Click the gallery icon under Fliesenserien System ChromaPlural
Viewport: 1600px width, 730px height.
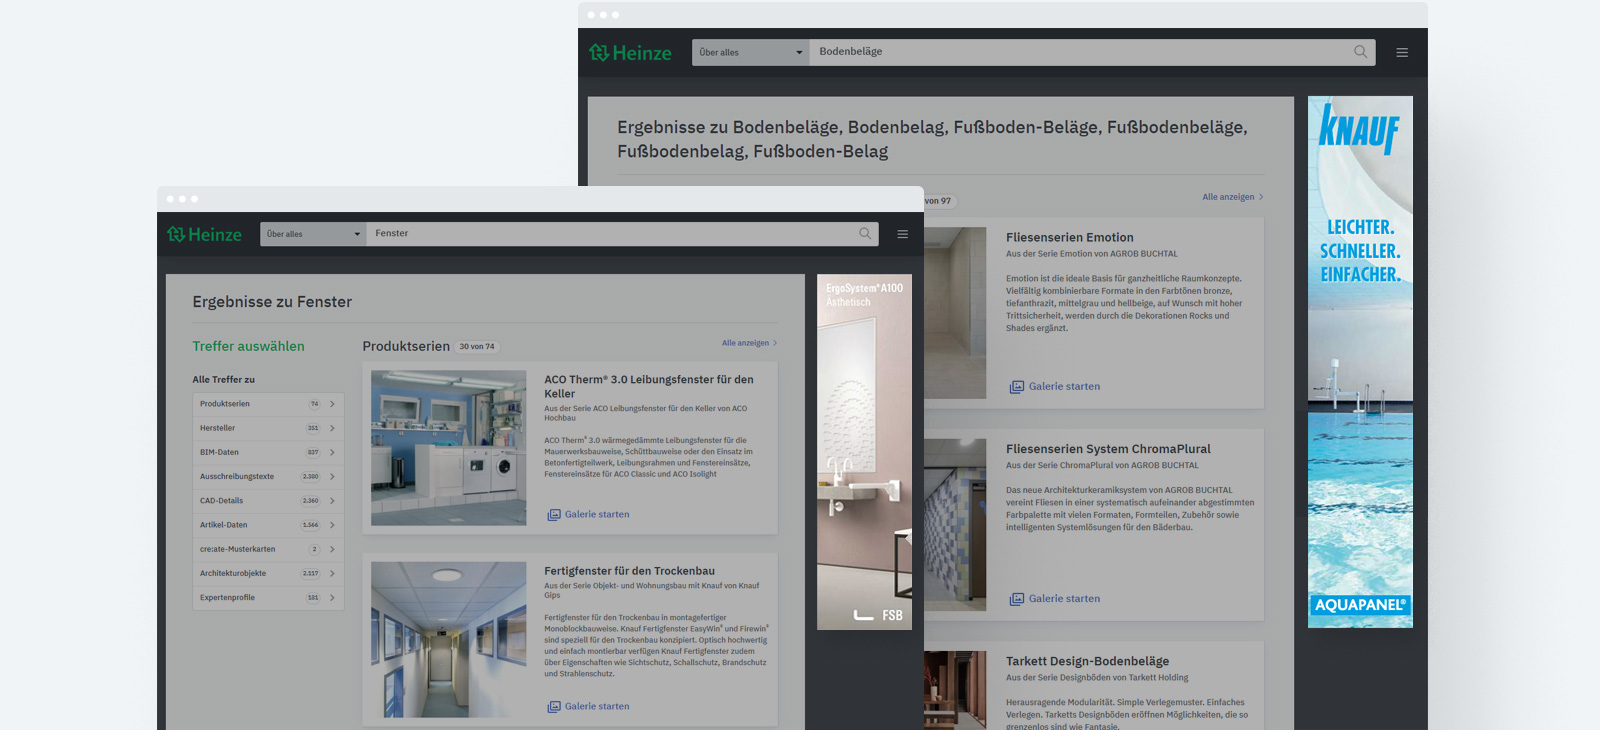coord(1017,599)
